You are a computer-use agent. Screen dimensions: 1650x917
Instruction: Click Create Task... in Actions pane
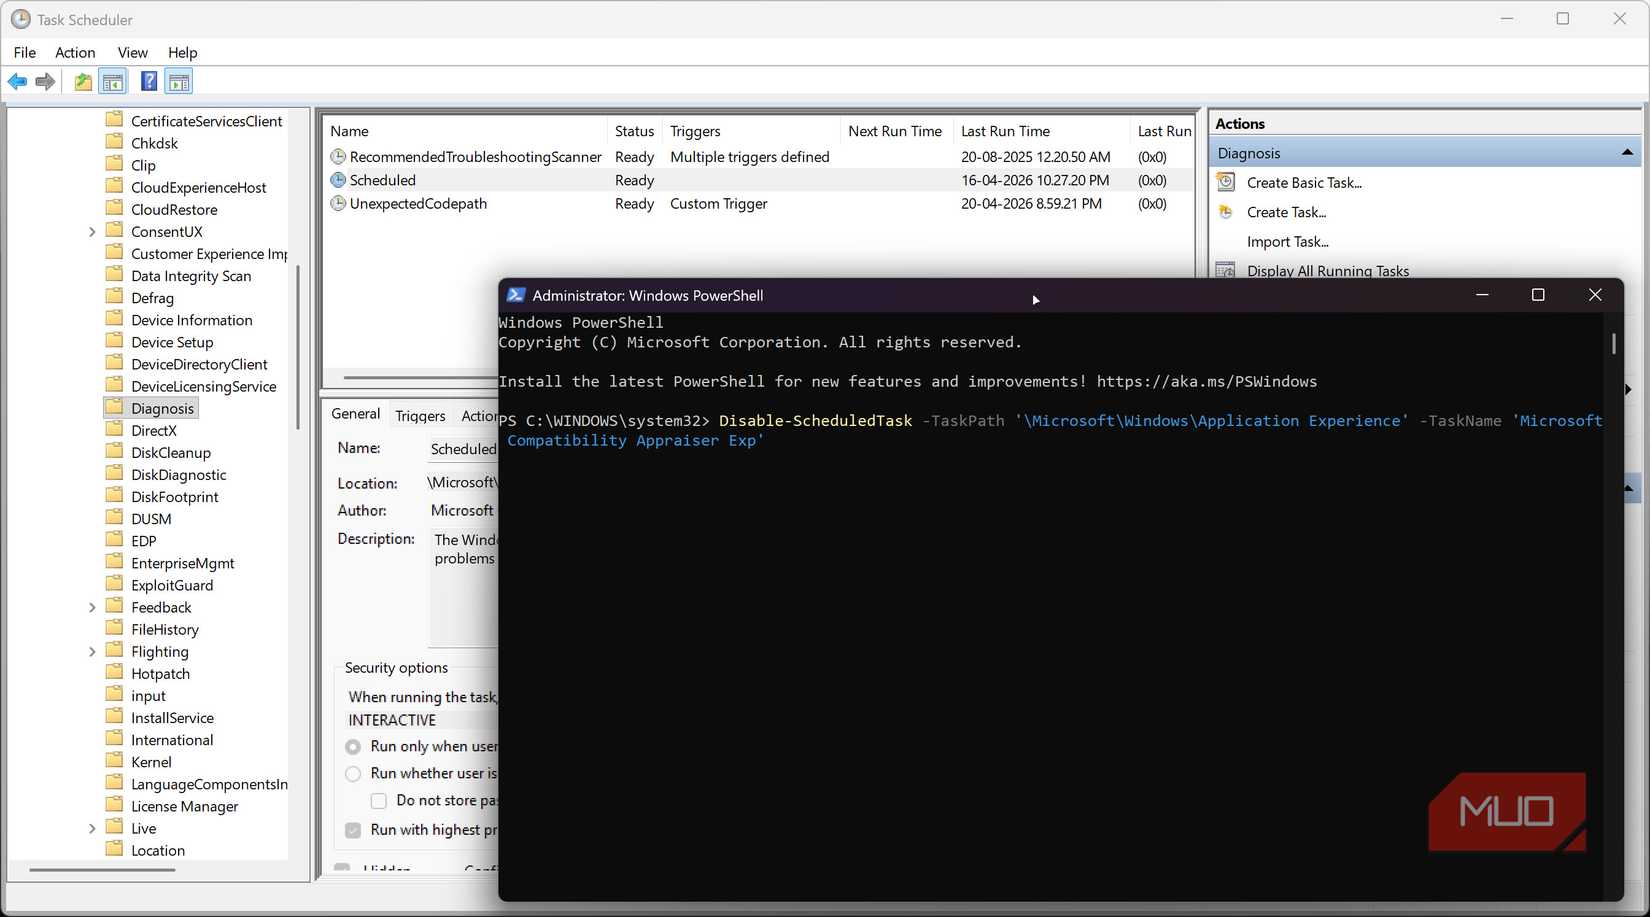[x=1286, y=212]
